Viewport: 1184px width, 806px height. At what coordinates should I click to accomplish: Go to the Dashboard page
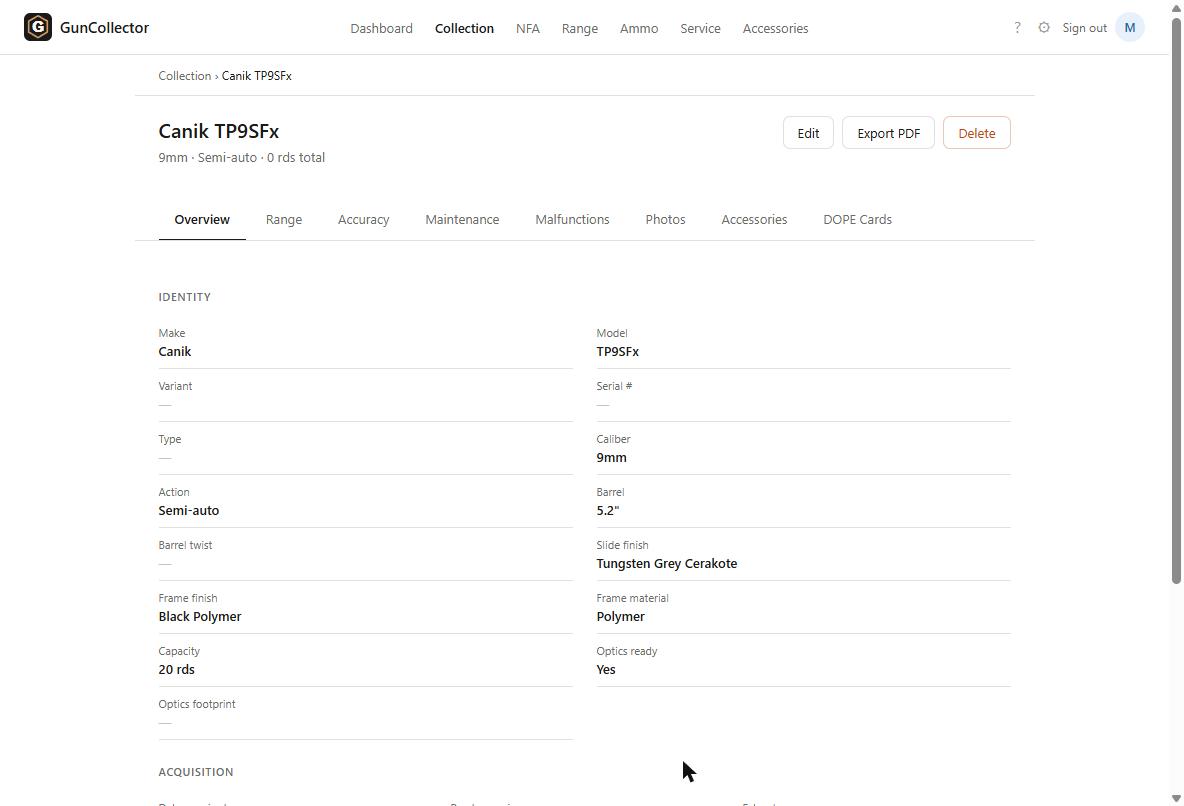[x=381, y=28]
